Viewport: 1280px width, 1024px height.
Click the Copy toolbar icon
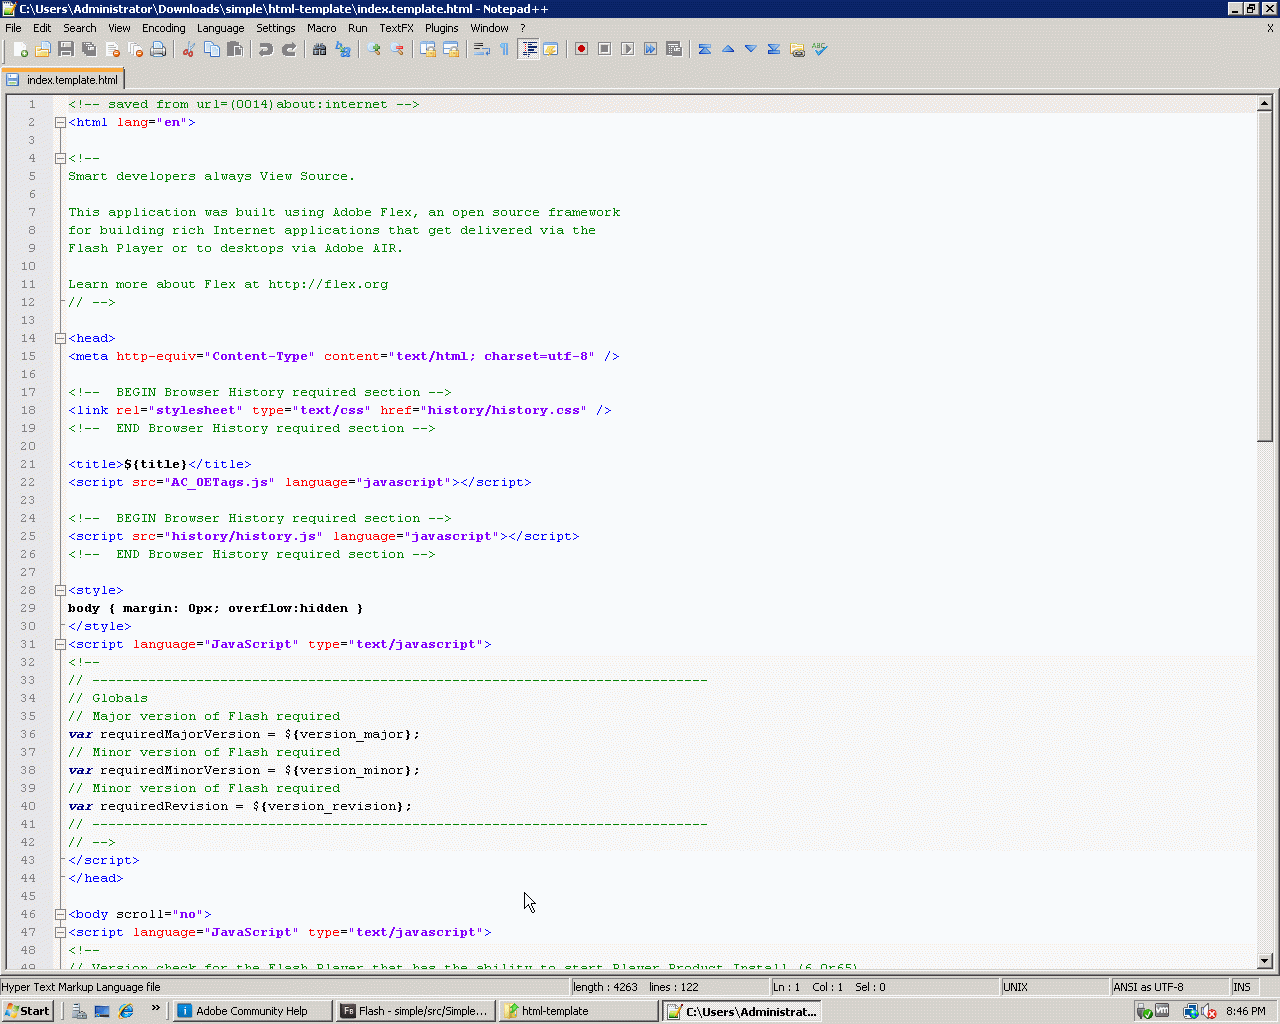(x=211, y=49)
